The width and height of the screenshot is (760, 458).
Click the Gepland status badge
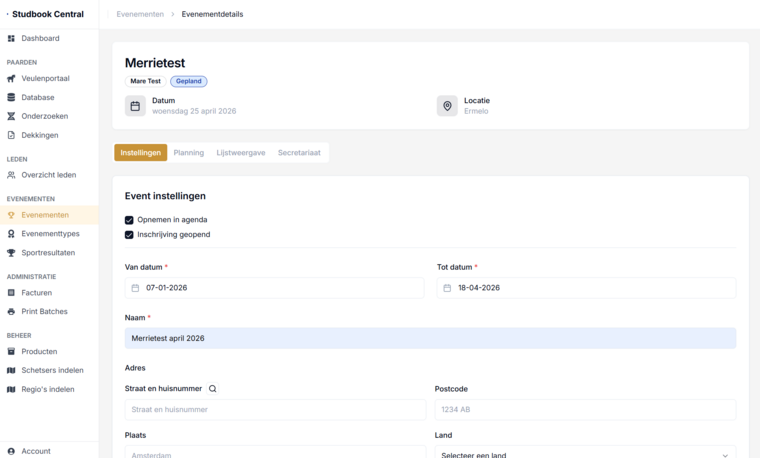tap(189, 81)
